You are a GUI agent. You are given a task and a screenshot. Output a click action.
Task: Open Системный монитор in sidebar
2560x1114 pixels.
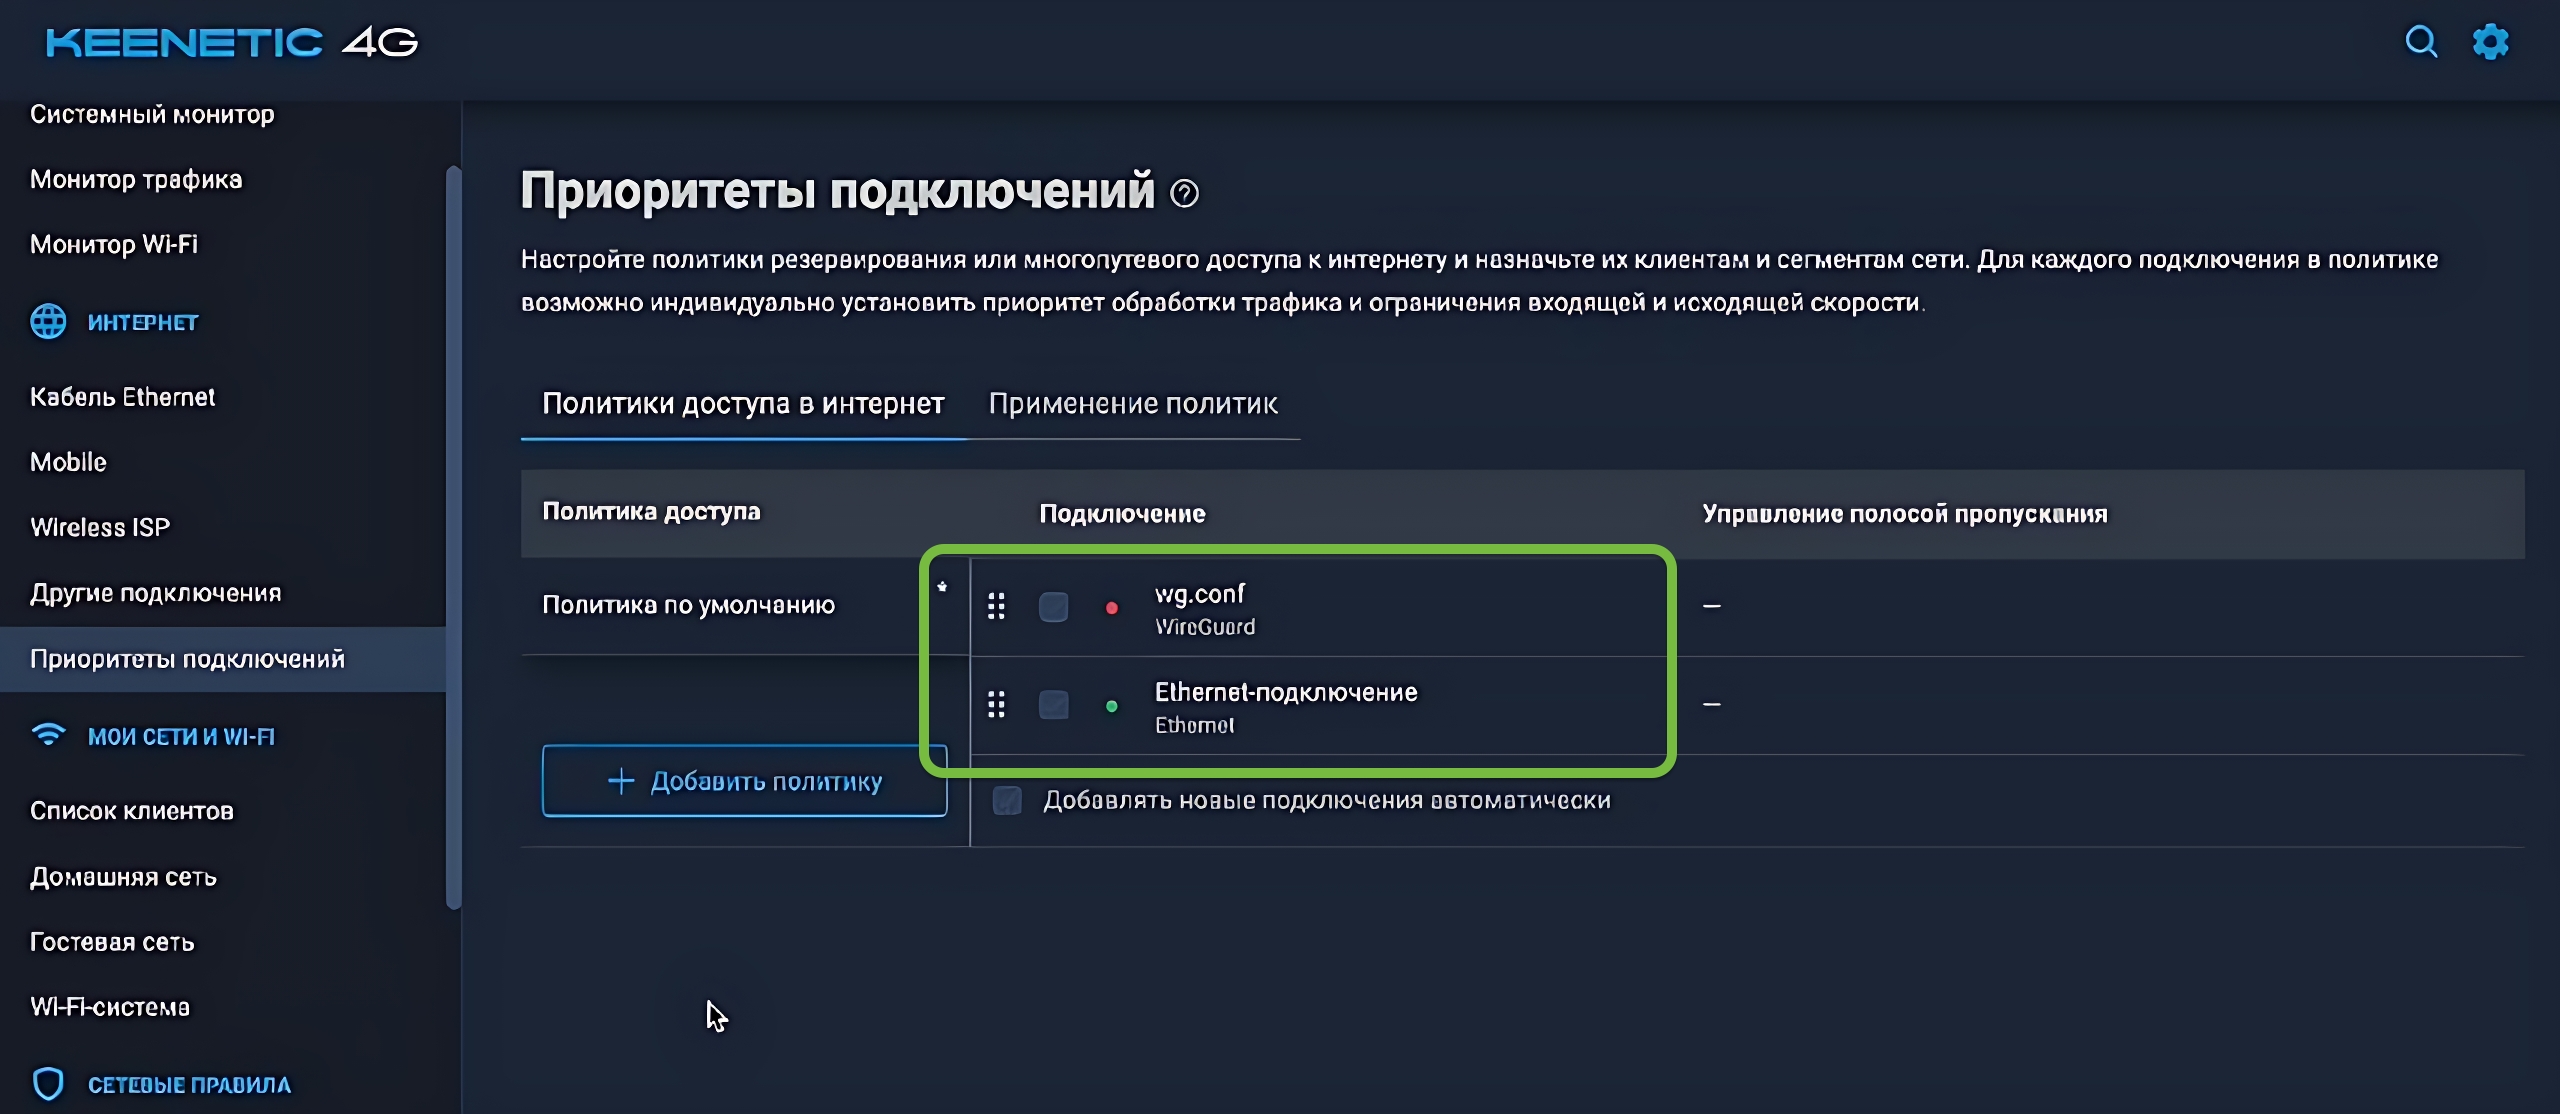coord(152,115)
